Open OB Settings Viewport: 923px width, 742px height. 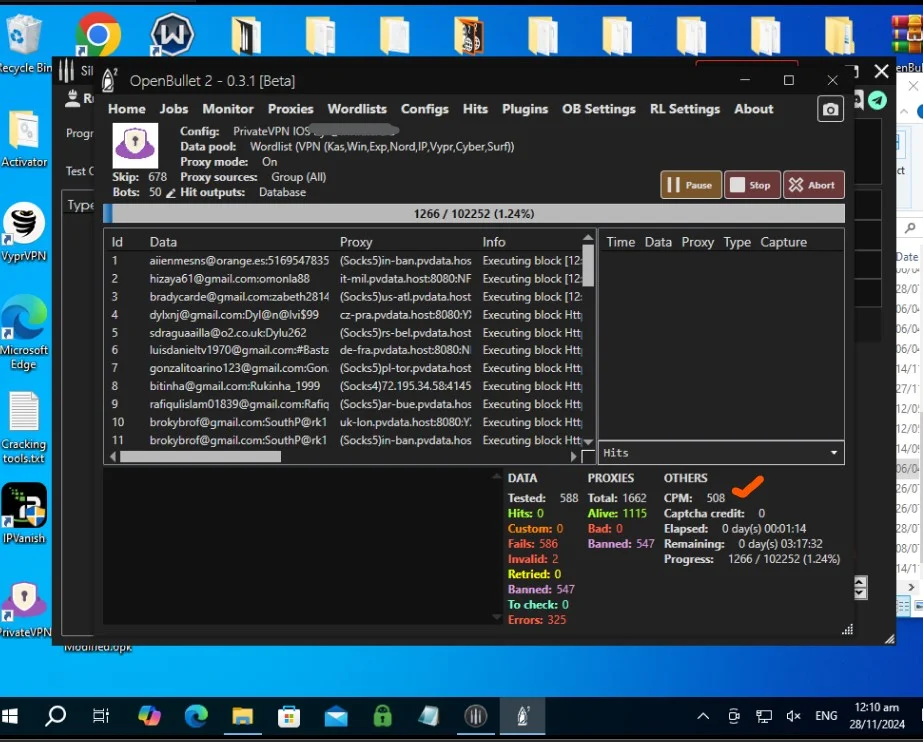coord(599,109)
